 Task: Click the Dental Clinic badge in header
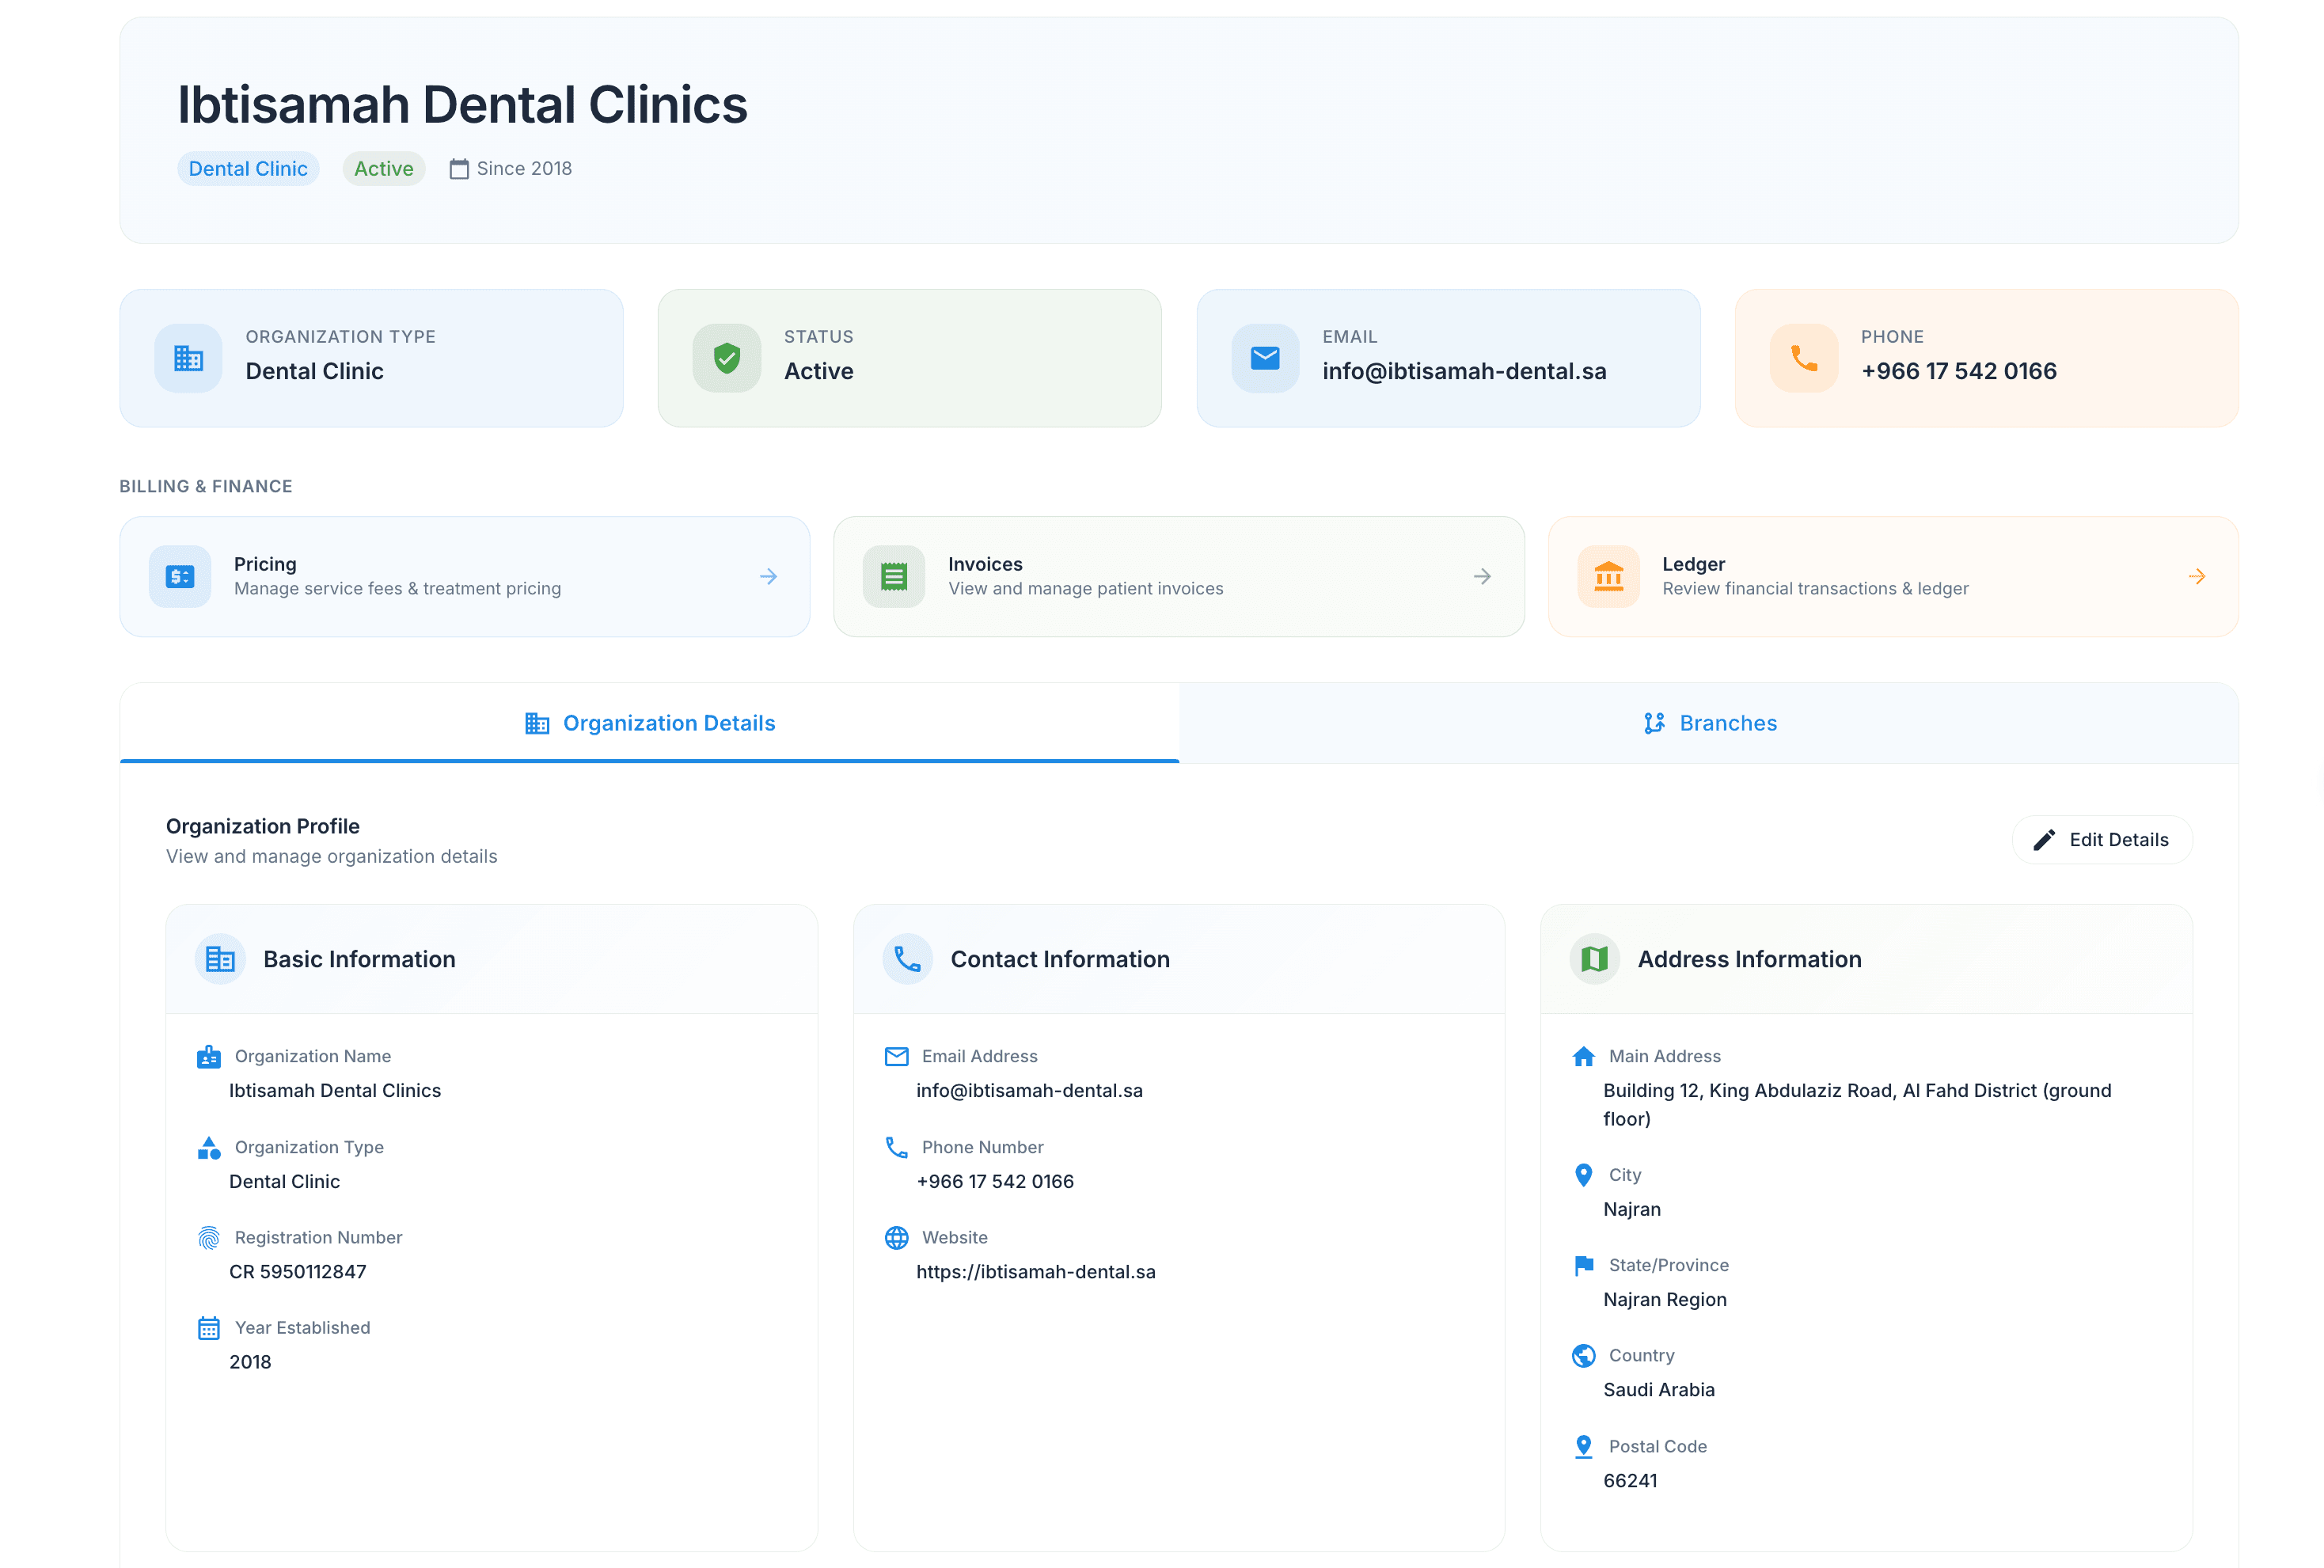coord(248,169)
